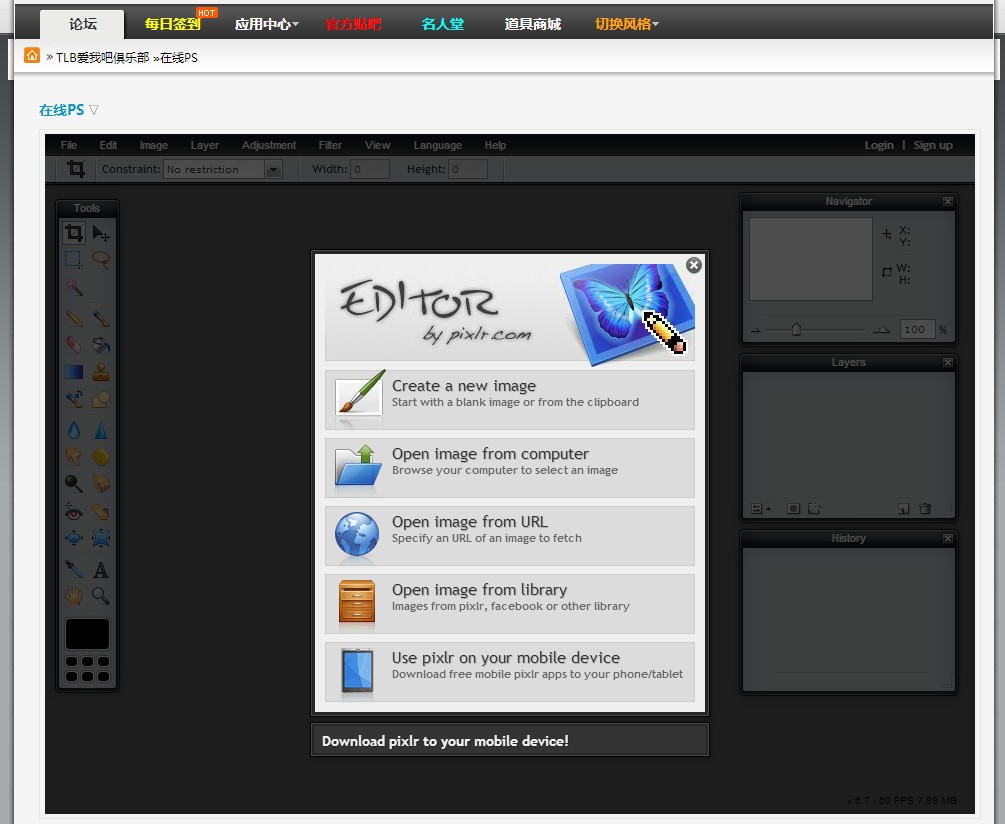Viewport: 1005px width, 824px height.
Task: Click the Sign up link
Action: pyautogui.click(x=933, y=145)
